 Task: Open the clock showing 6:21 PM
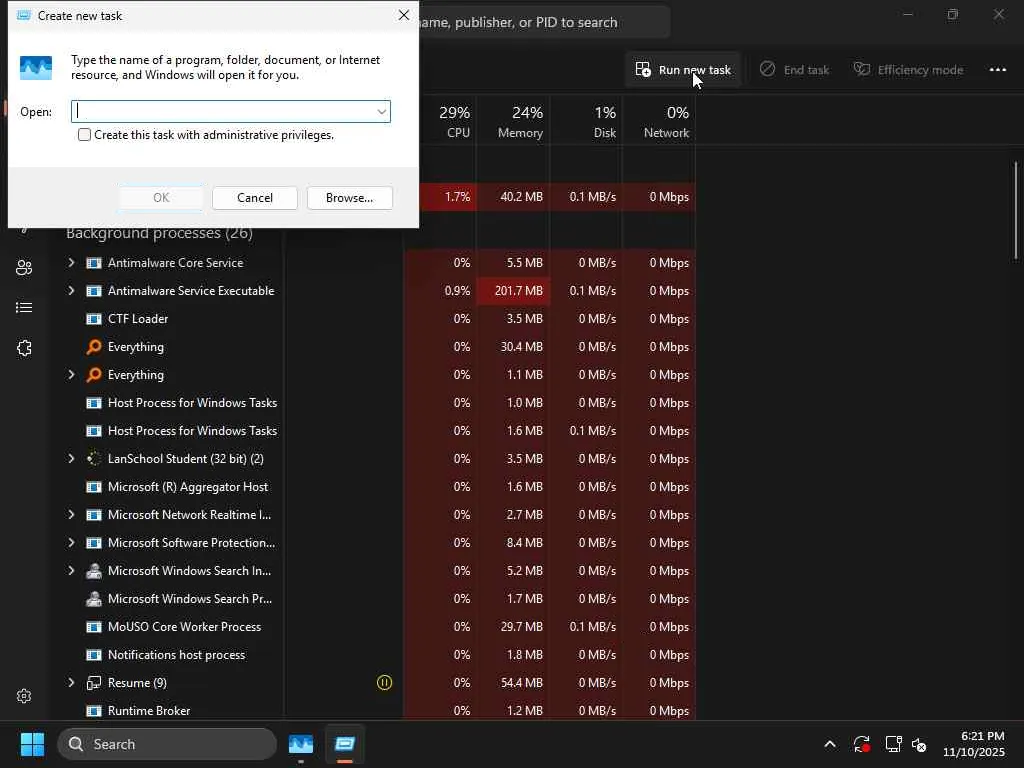[973, 744]
